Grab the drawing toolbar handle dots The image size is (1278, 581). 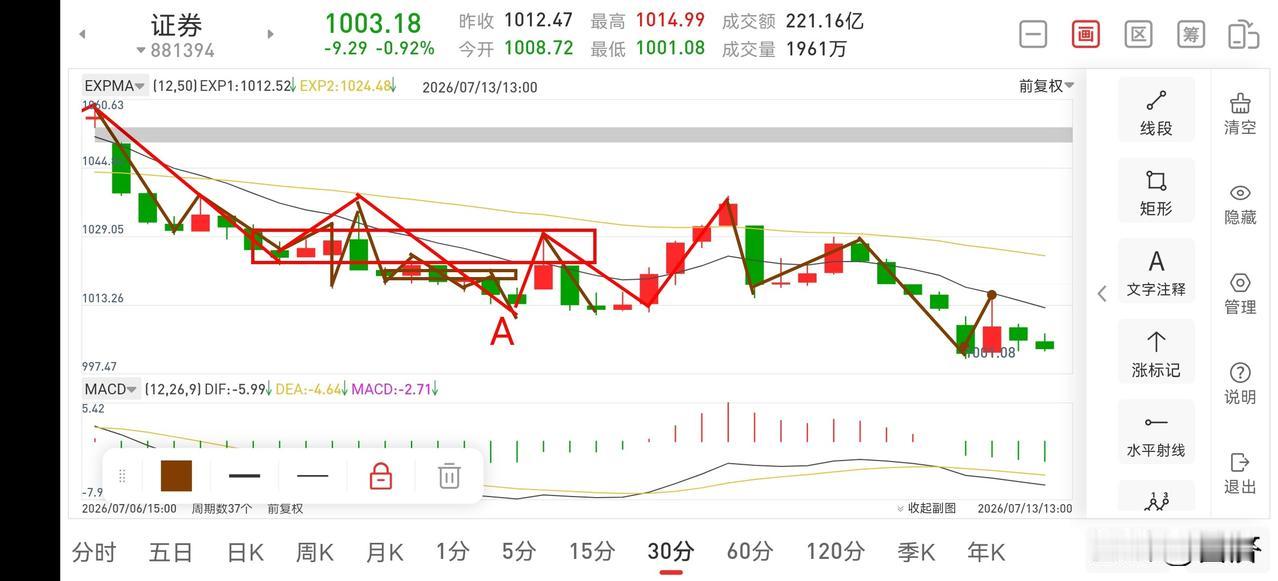tap(122, 476)
